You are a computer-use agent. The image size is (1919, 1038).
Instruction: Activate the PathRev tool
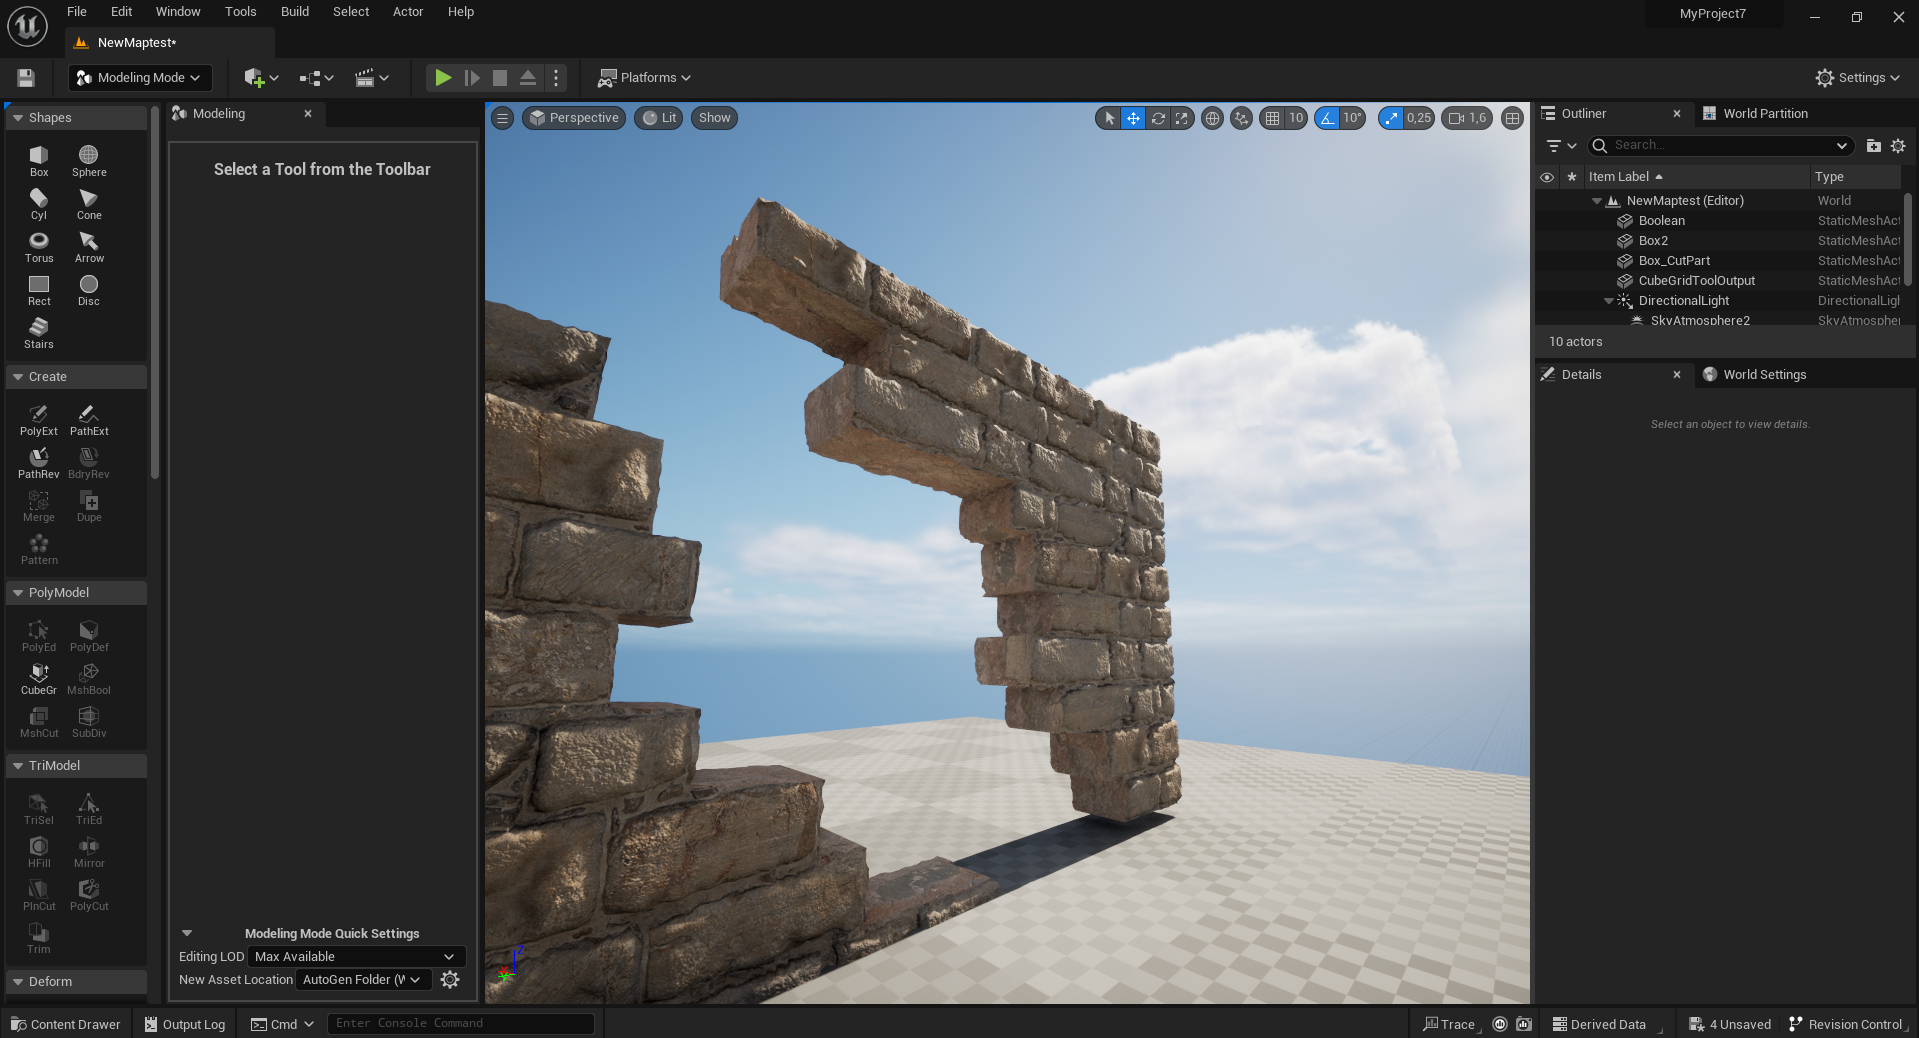tap(39, 463)
